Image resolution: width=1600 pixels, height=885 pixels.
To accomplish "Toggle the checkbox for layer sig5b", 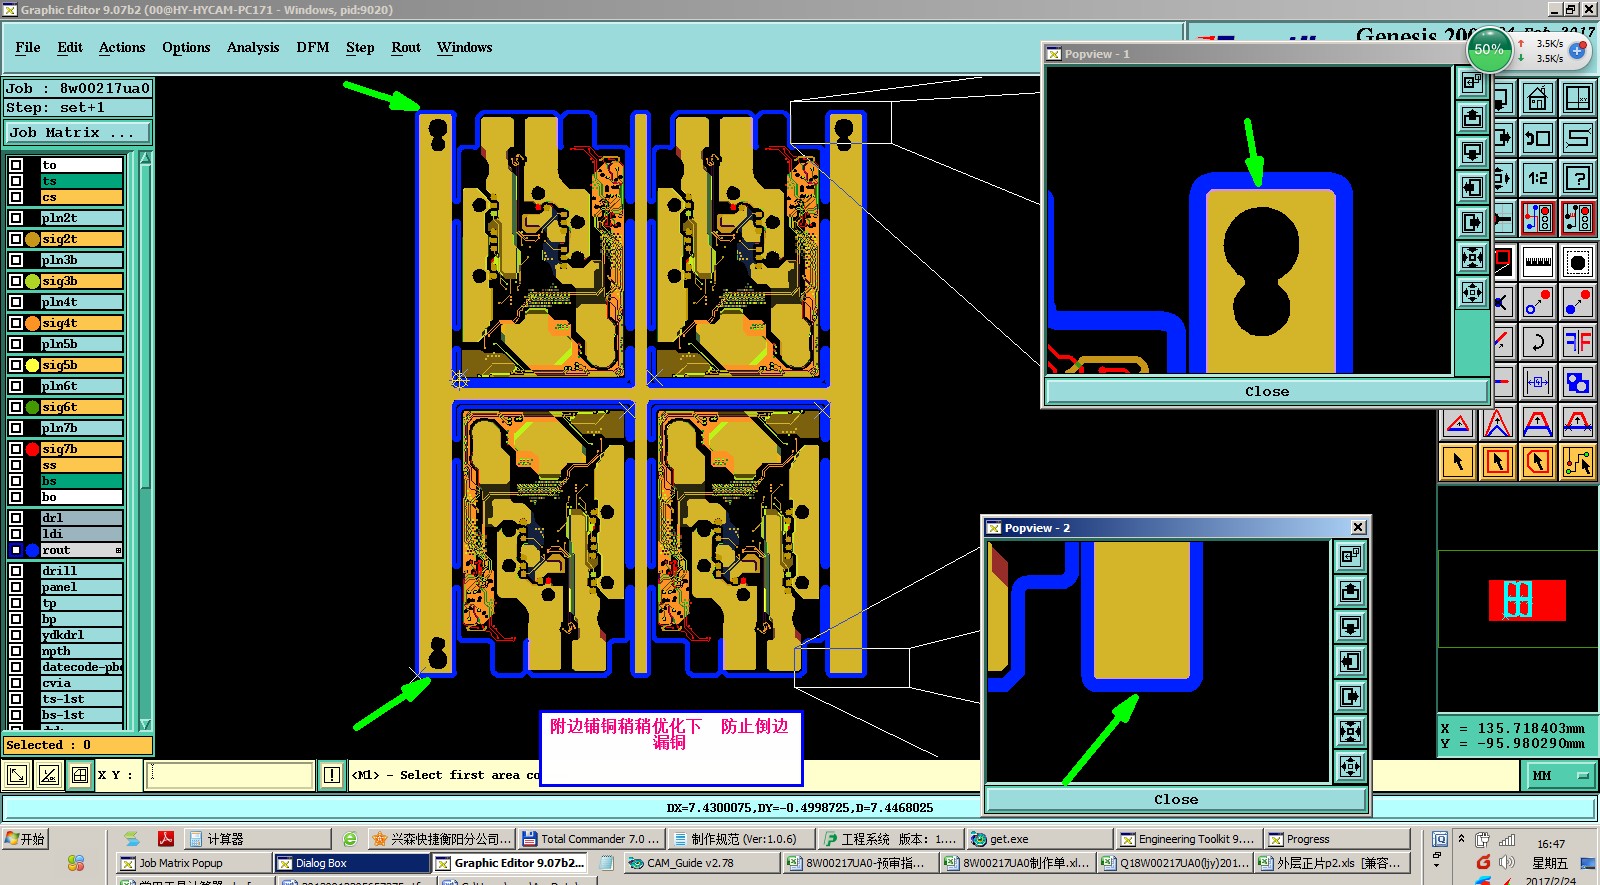I will point(16,365).
